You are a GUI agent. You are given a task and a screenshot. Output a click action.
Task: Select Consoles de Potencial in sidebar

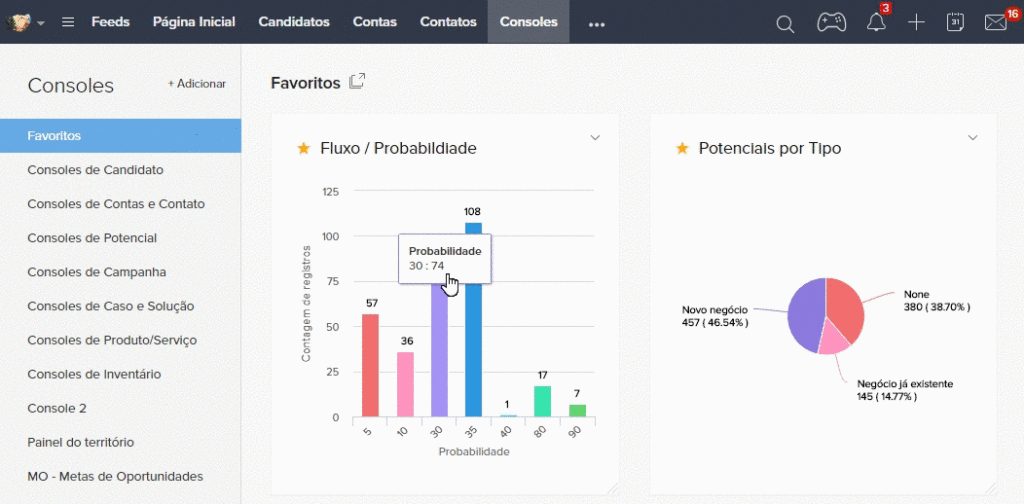coord(92,238)
